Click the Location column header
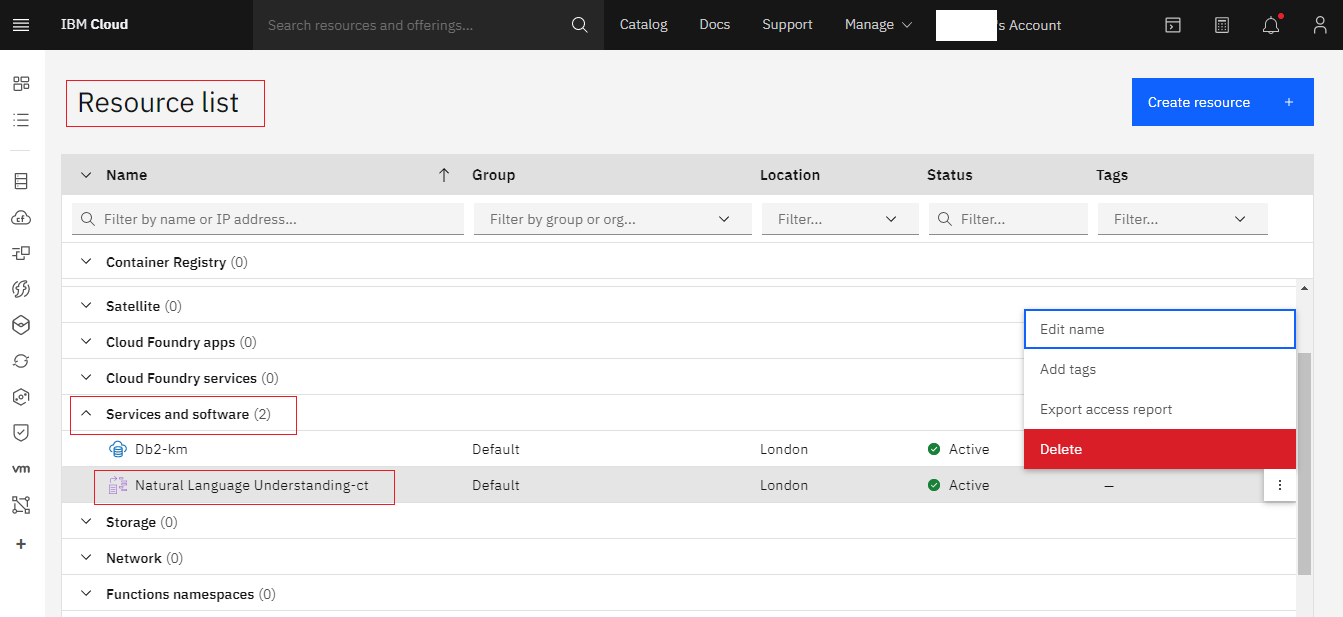The image size is (1343, 617). (x=790, y=175)
